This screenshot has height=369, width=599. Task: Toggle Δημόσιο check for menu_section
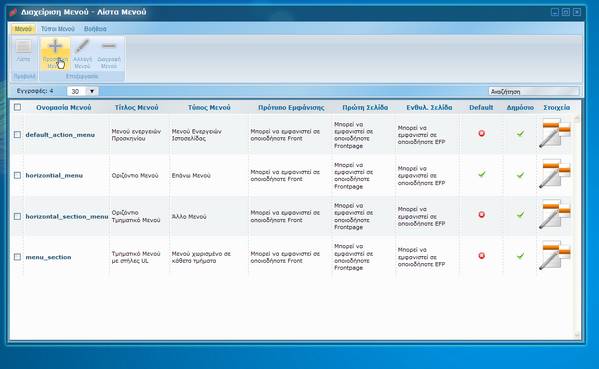click(520, 256)
